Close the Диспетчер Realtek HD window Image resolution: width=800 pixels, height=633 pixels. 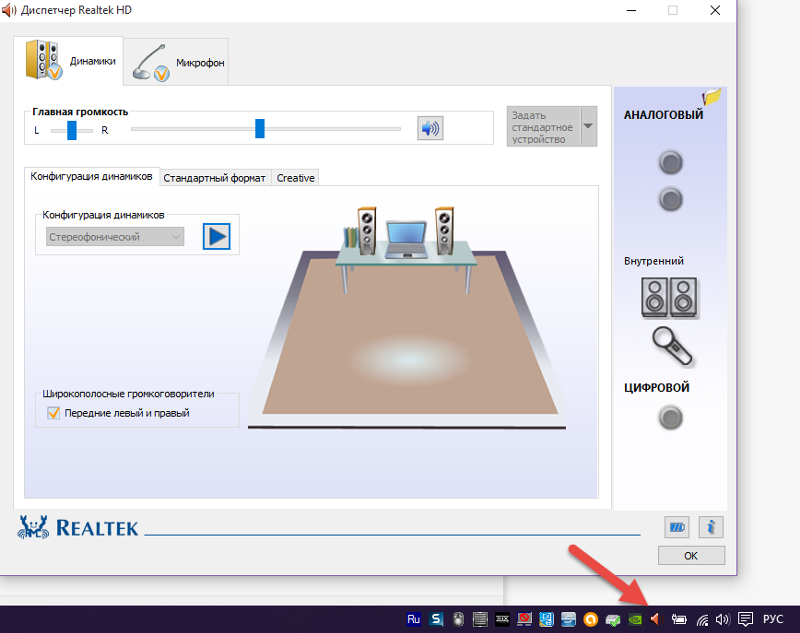(715, 10)
